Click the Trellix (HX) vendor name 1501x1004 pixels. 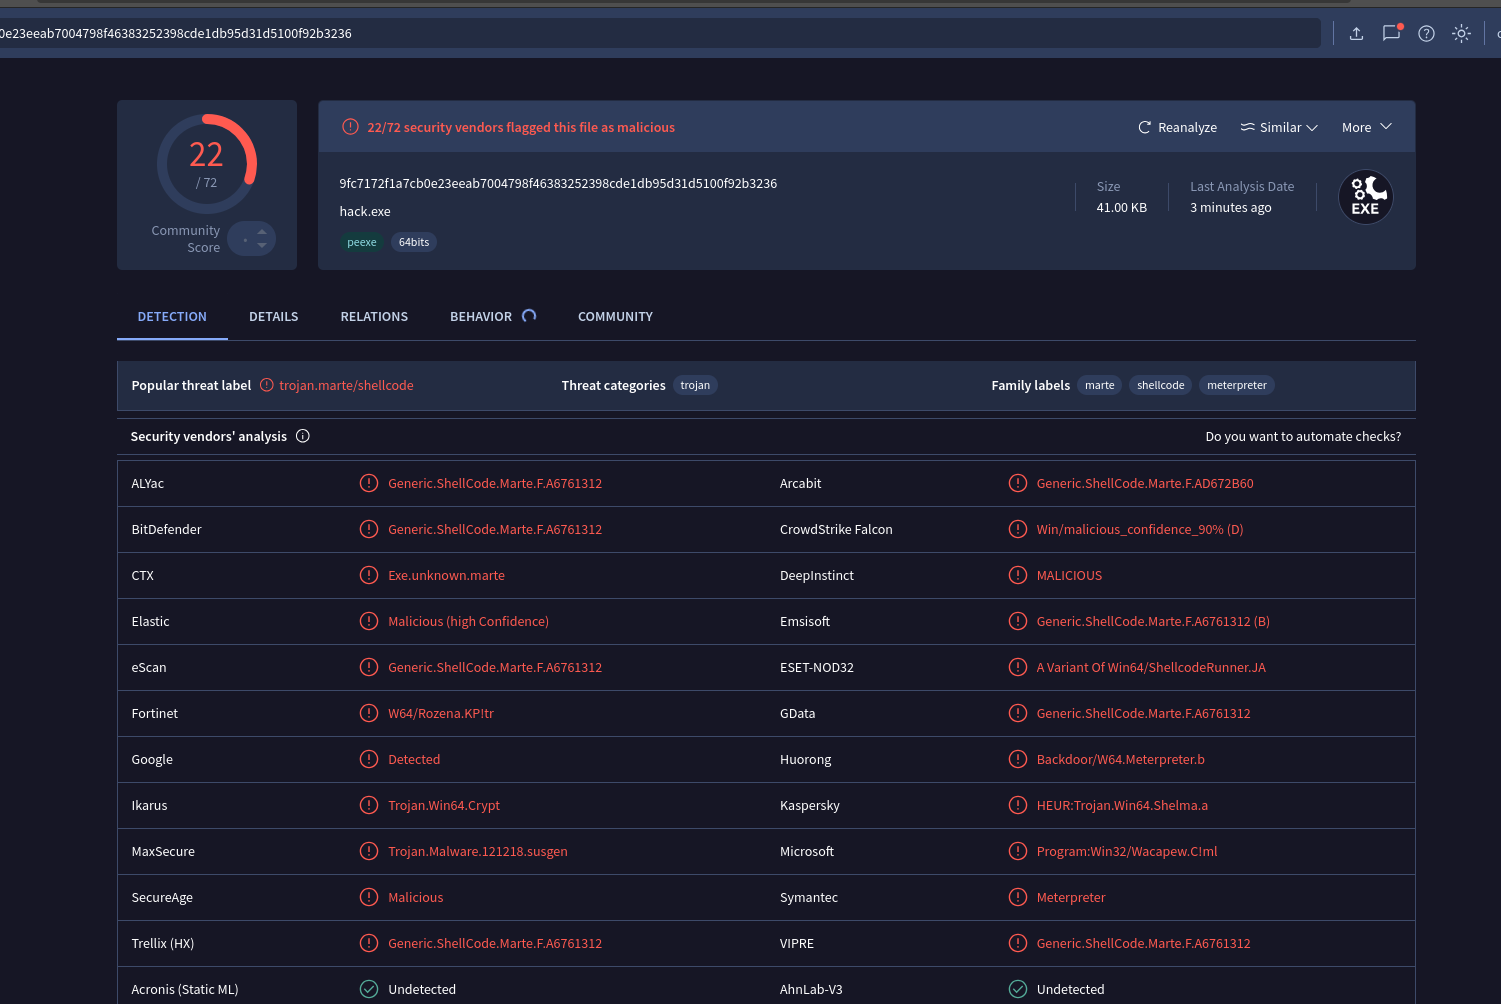163,943
